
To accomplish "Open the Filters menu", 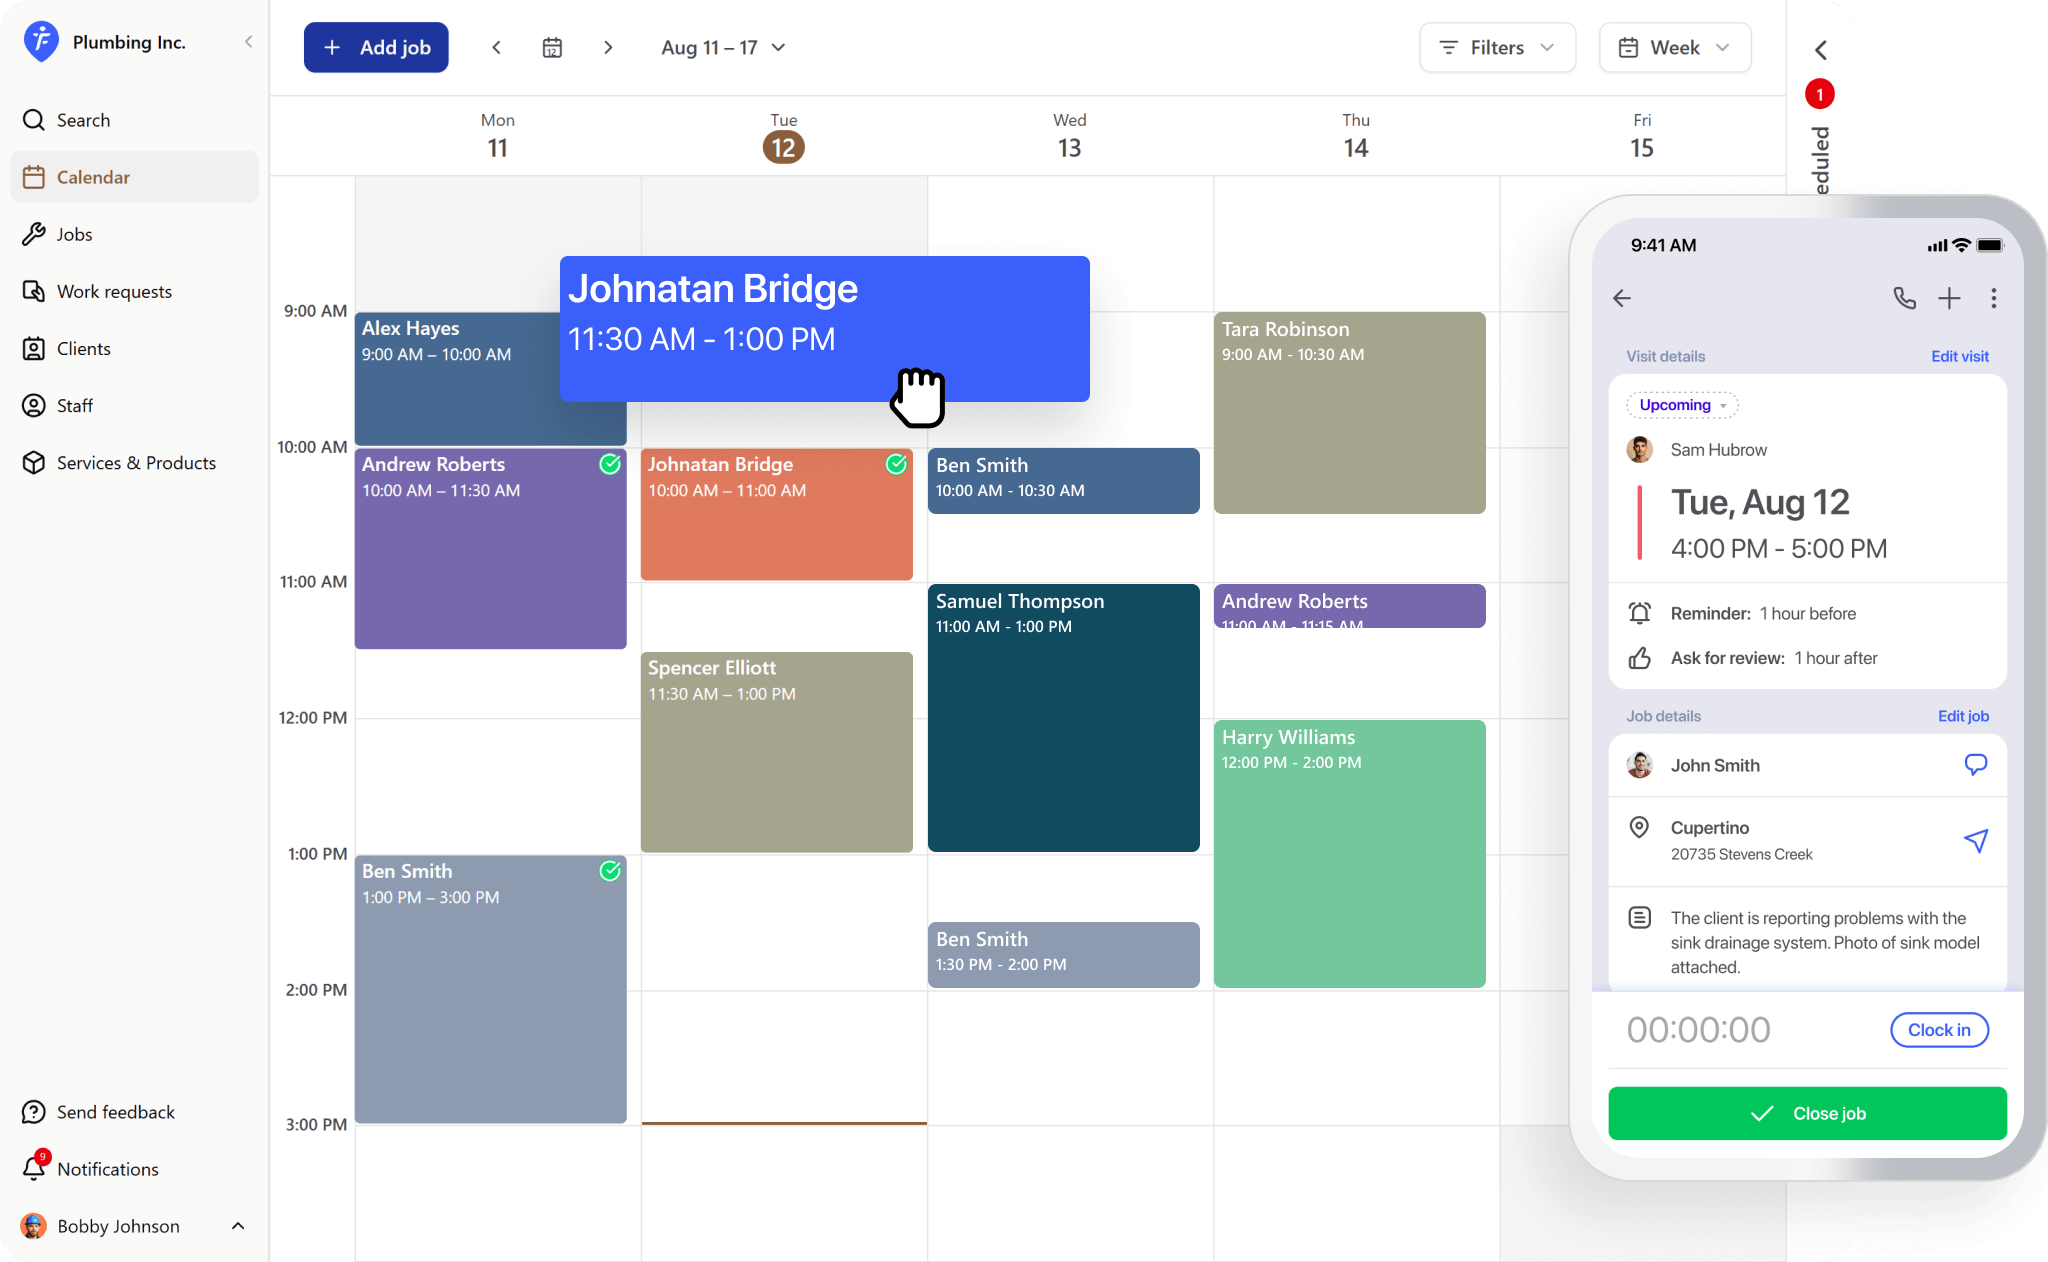I will point(1496,47).
